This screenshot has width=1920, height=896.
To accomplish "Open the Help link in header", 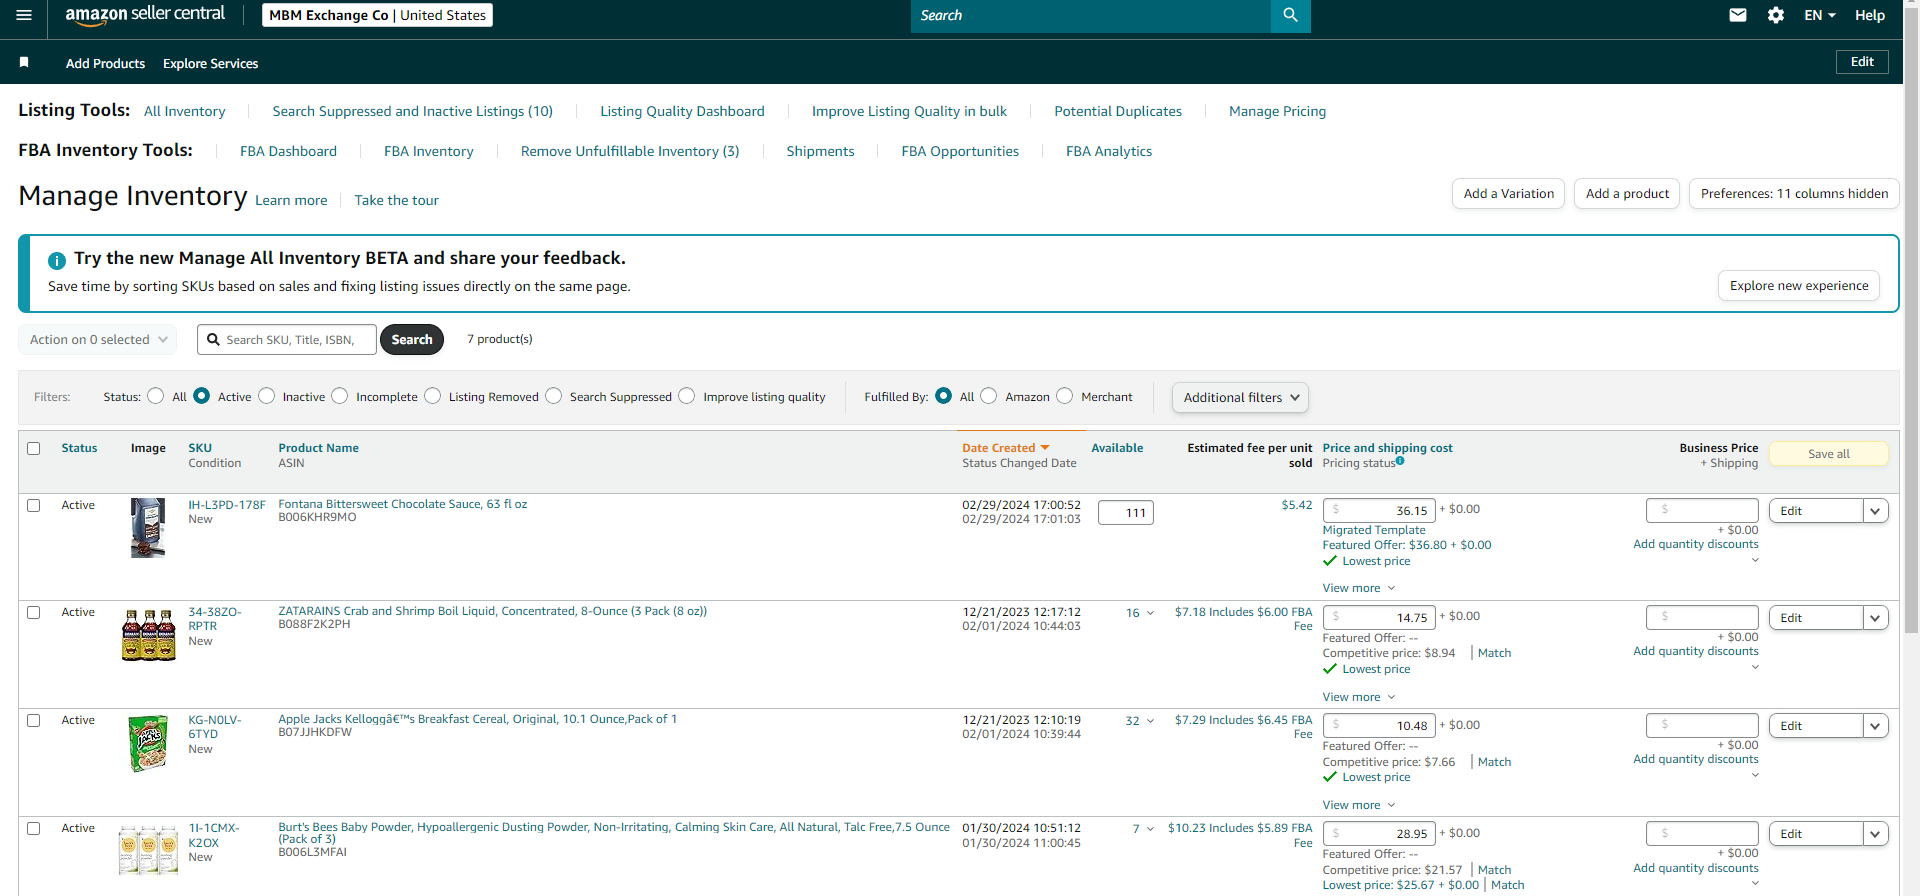I will point(1870,15).
